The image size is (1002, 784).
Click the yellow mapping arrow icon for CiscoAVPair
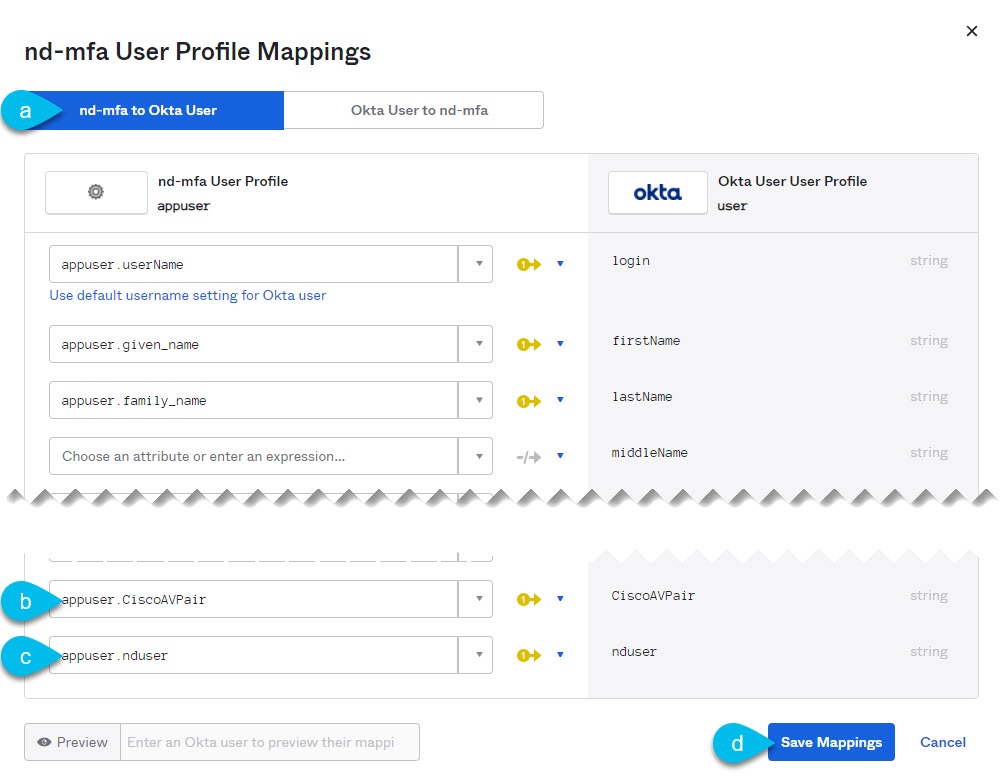coord(528,599)
